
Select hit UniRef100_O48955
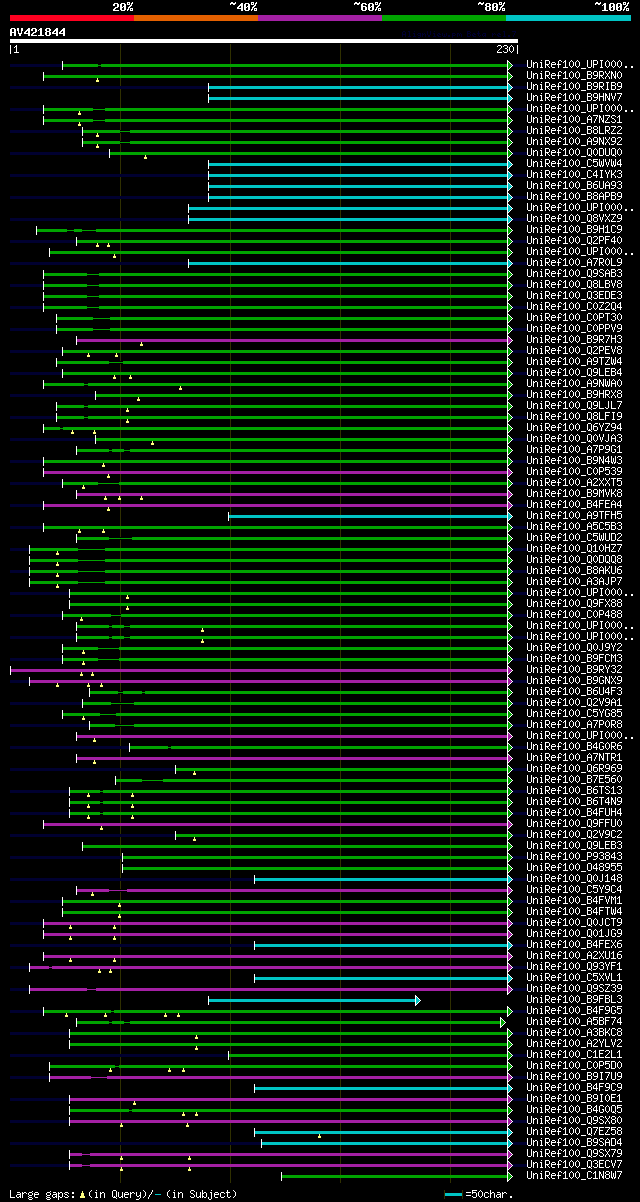coord(575,867)
